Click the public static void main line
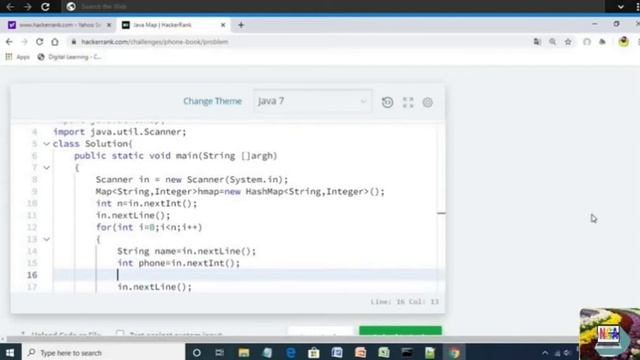The image size is (640, 360). click(x=176, y=156)
